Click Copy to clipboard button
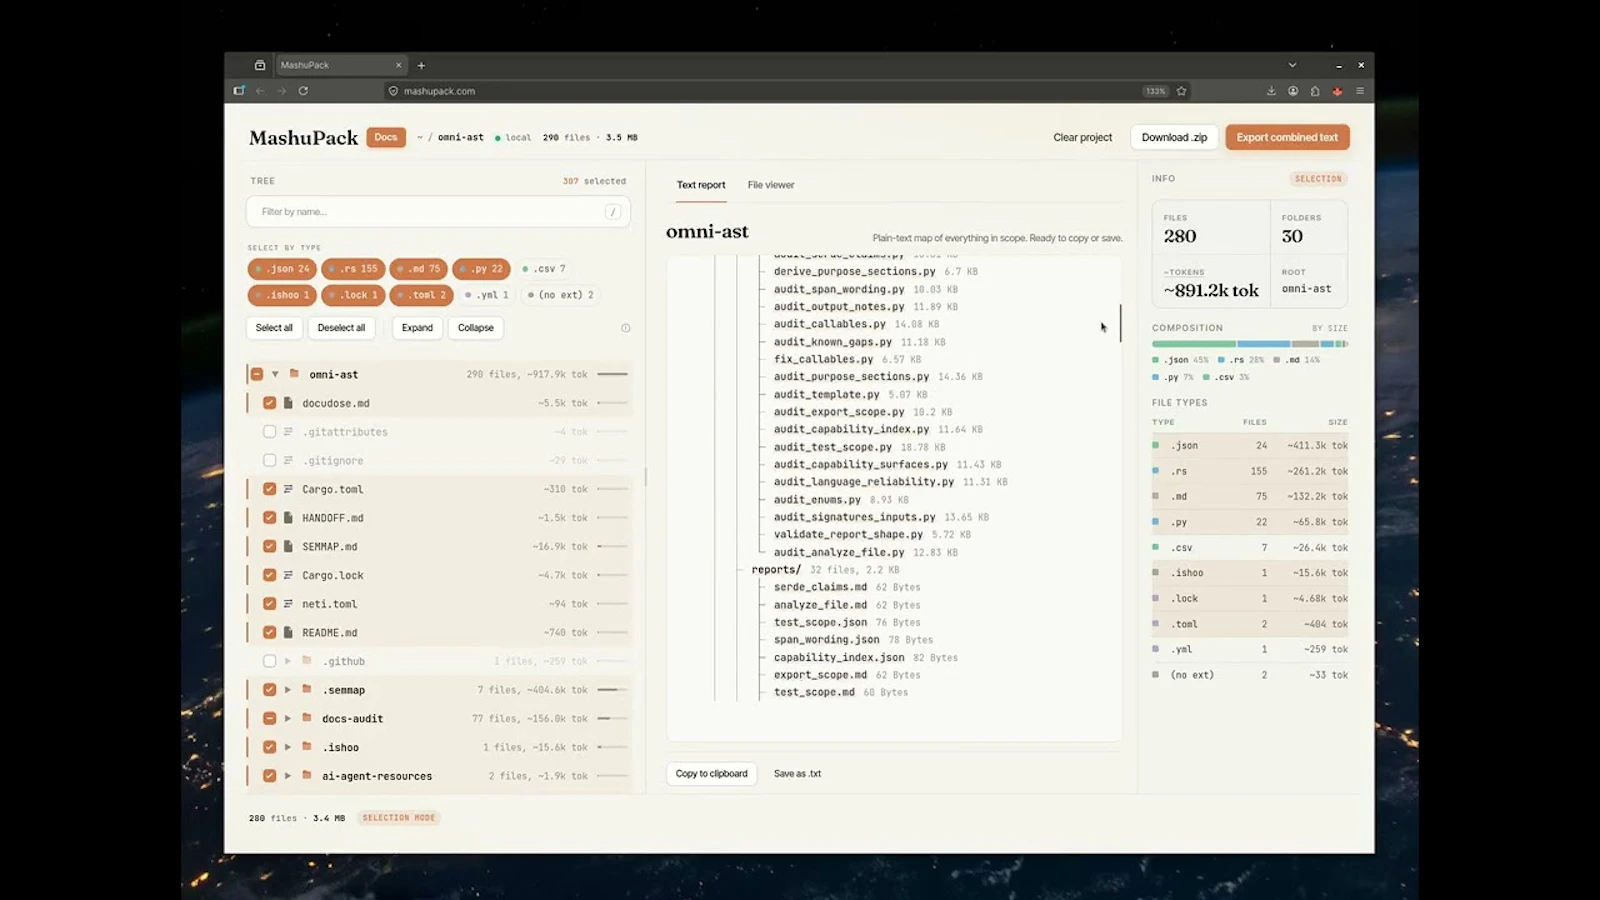 (x=711, y=774)
